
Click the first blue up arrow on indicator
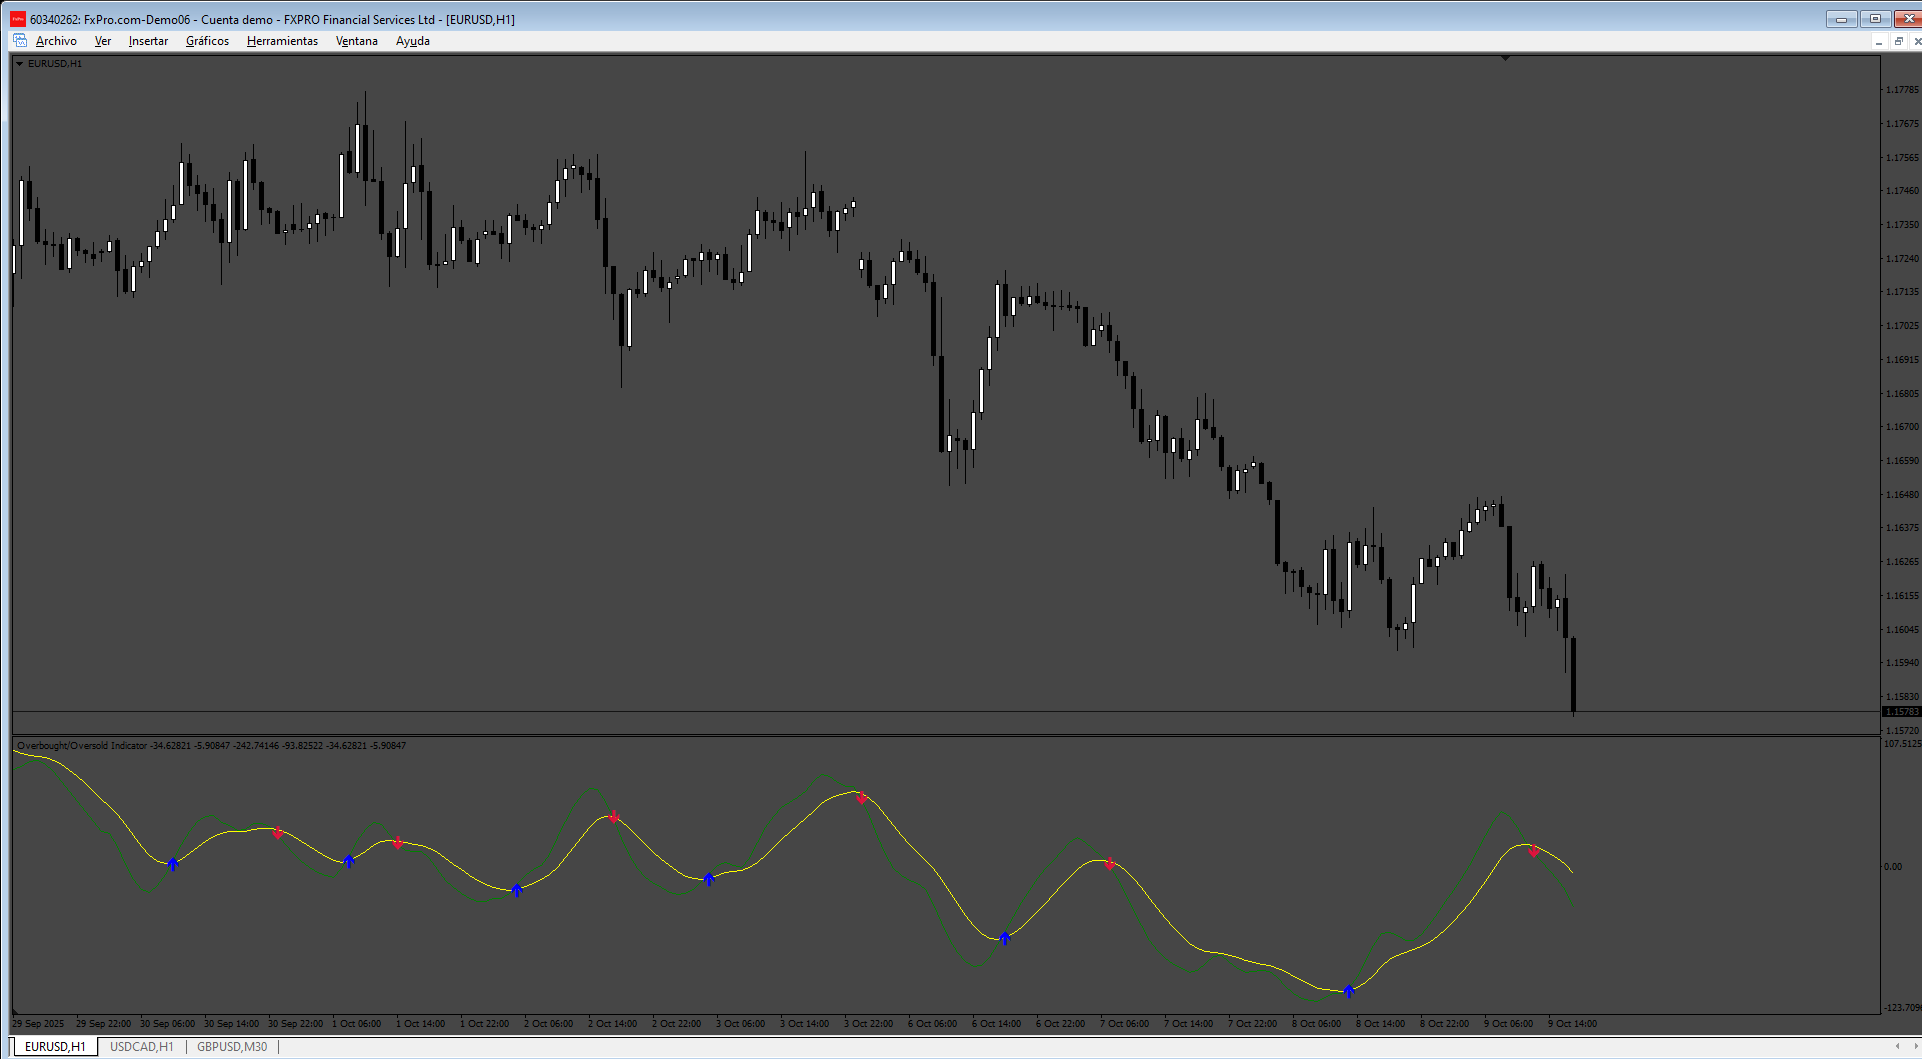(x=173, y=864)
